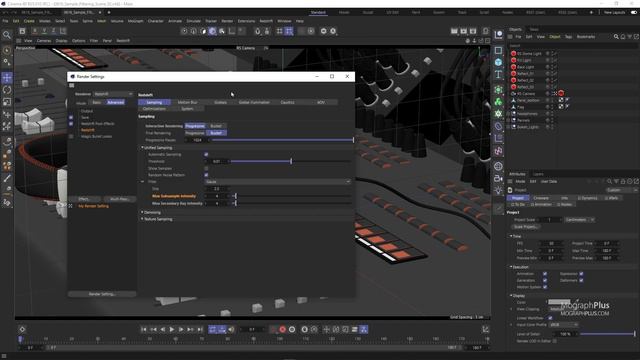Open the green MoGraph Cloner icon
Screen dimensions: 640x360
(x=498, y=102)
